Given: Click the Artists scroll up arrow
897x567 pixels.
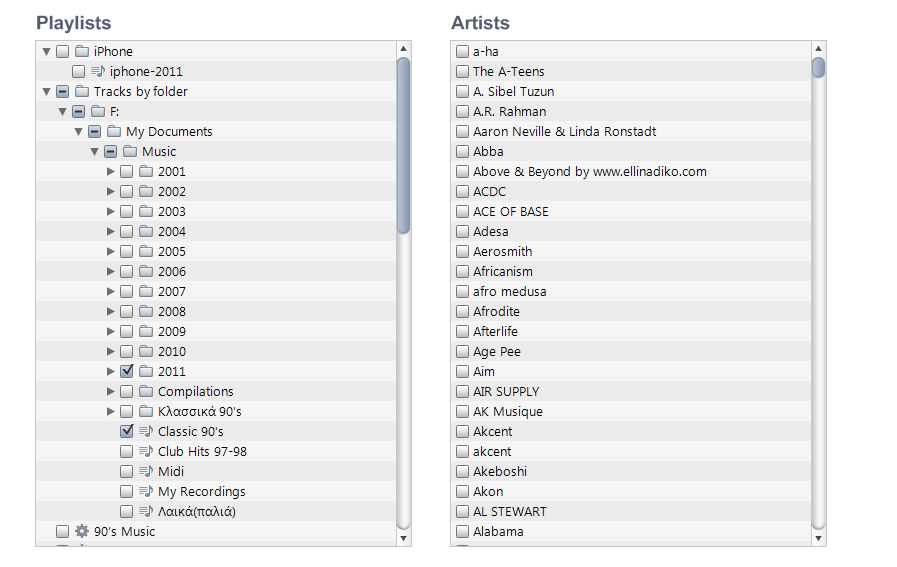Looking at the screenshot, I should click(819, 49).
